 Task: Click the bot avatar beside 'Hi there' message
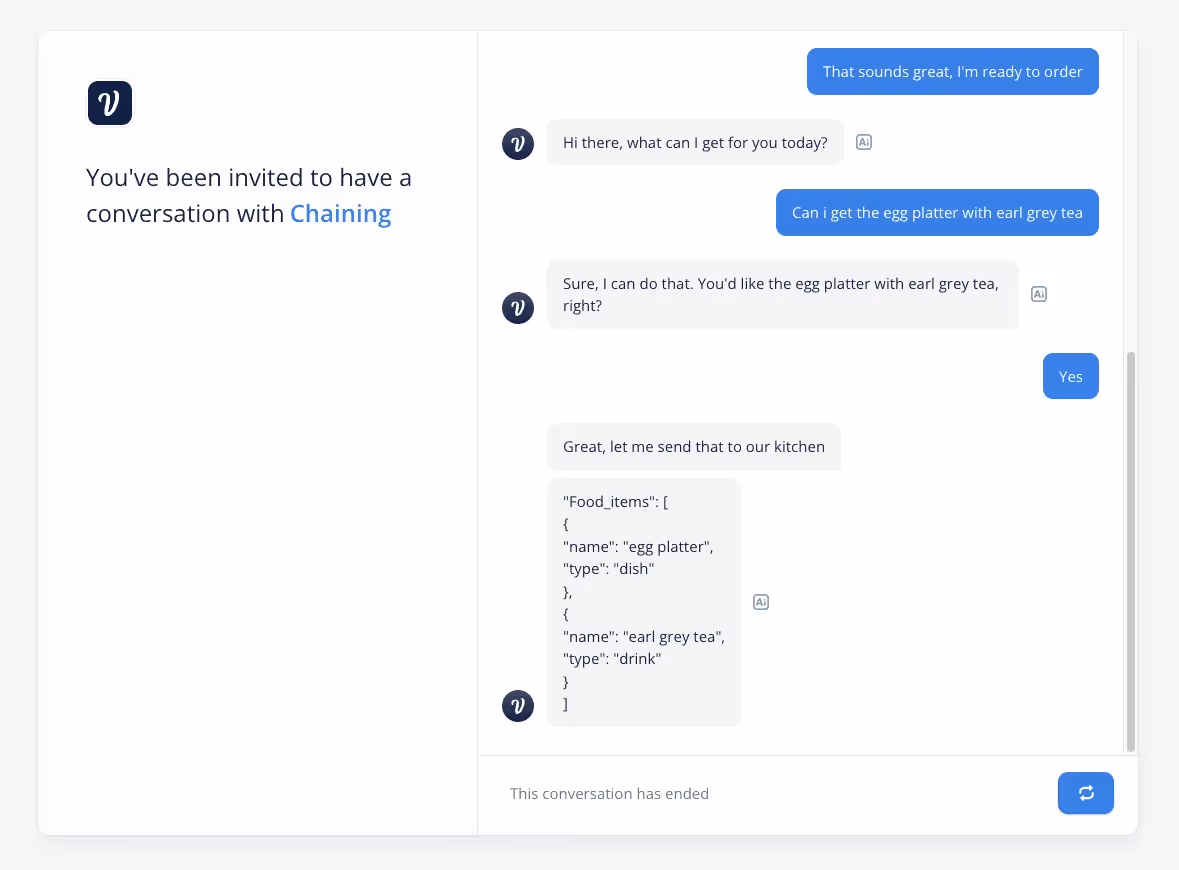coord(518,144)
